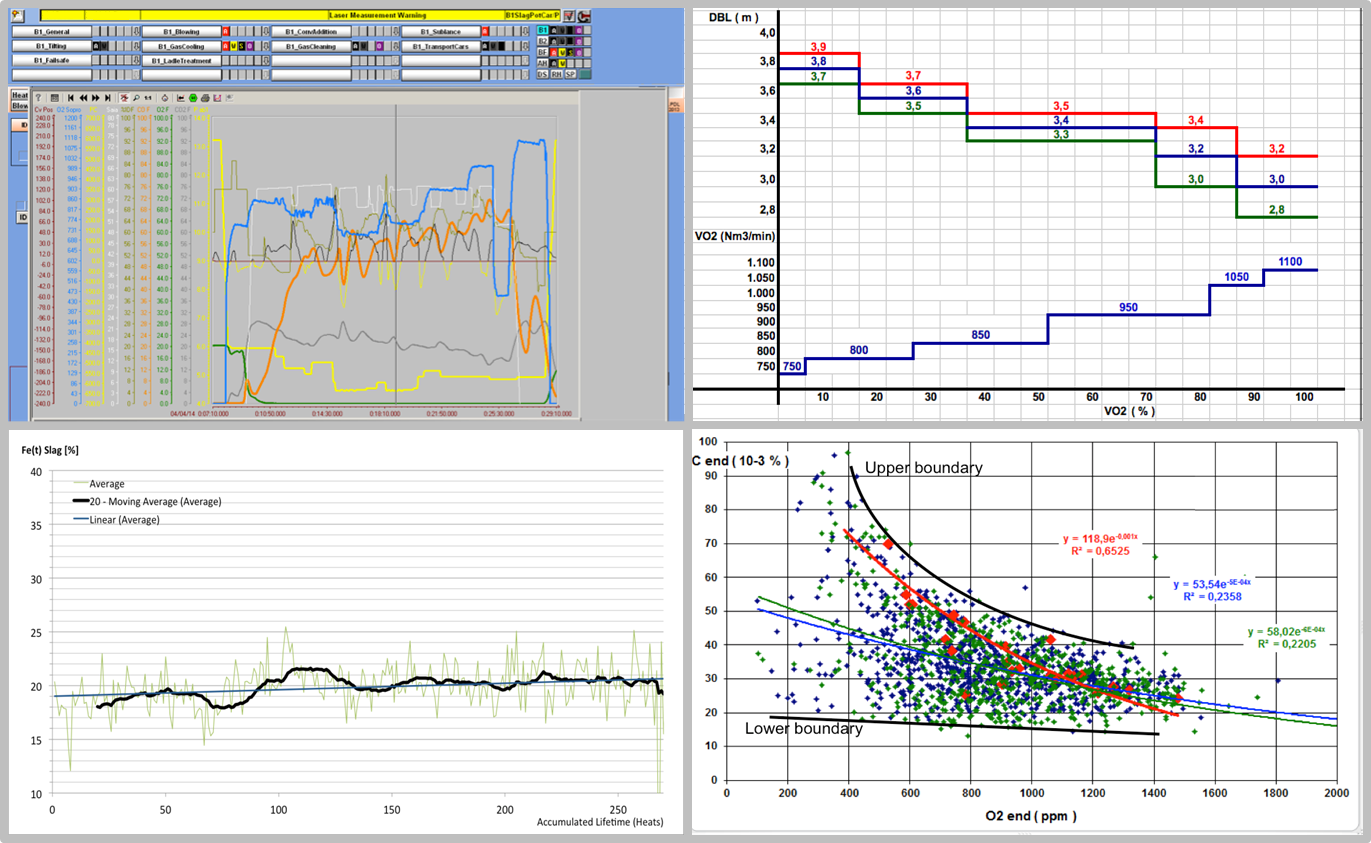
Task: Open the table view icon beside help
Action: [x=54, y=98]
